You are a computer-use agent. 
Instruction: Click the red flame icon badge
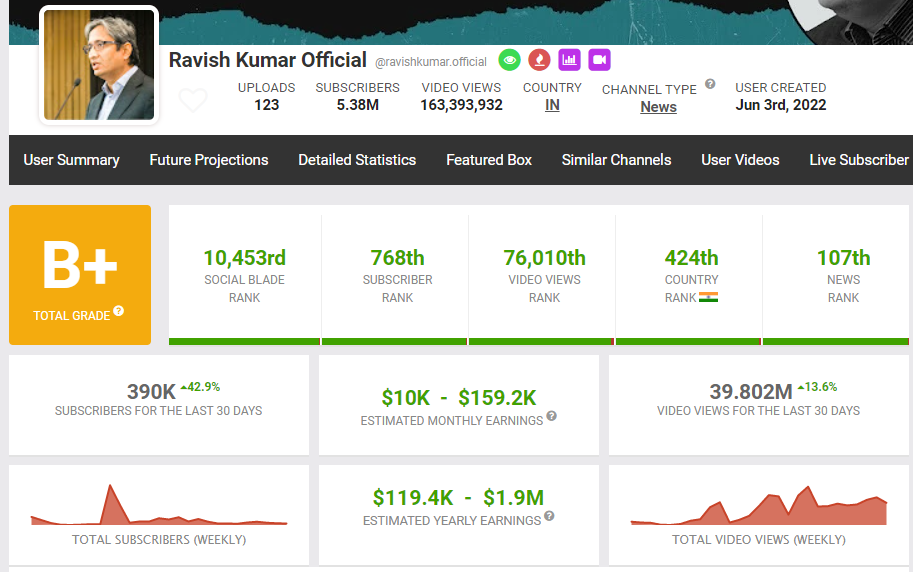(539, 60)
